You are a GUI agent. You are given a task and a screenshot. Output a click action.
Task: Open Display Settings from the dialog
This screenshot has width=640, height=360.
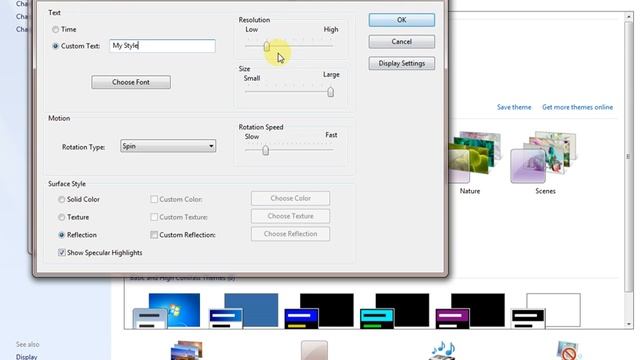pos(402,63)
